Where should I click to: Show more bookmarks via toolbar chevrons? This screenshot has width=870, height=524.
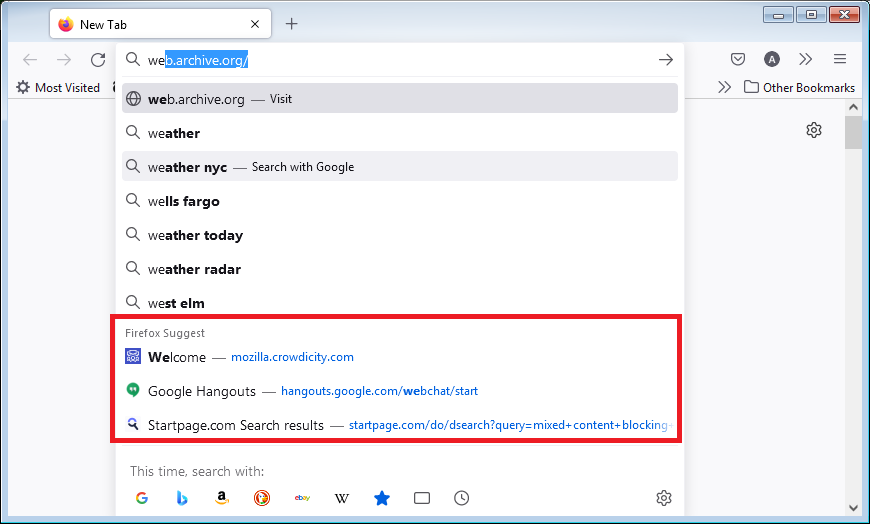point(724,87)
